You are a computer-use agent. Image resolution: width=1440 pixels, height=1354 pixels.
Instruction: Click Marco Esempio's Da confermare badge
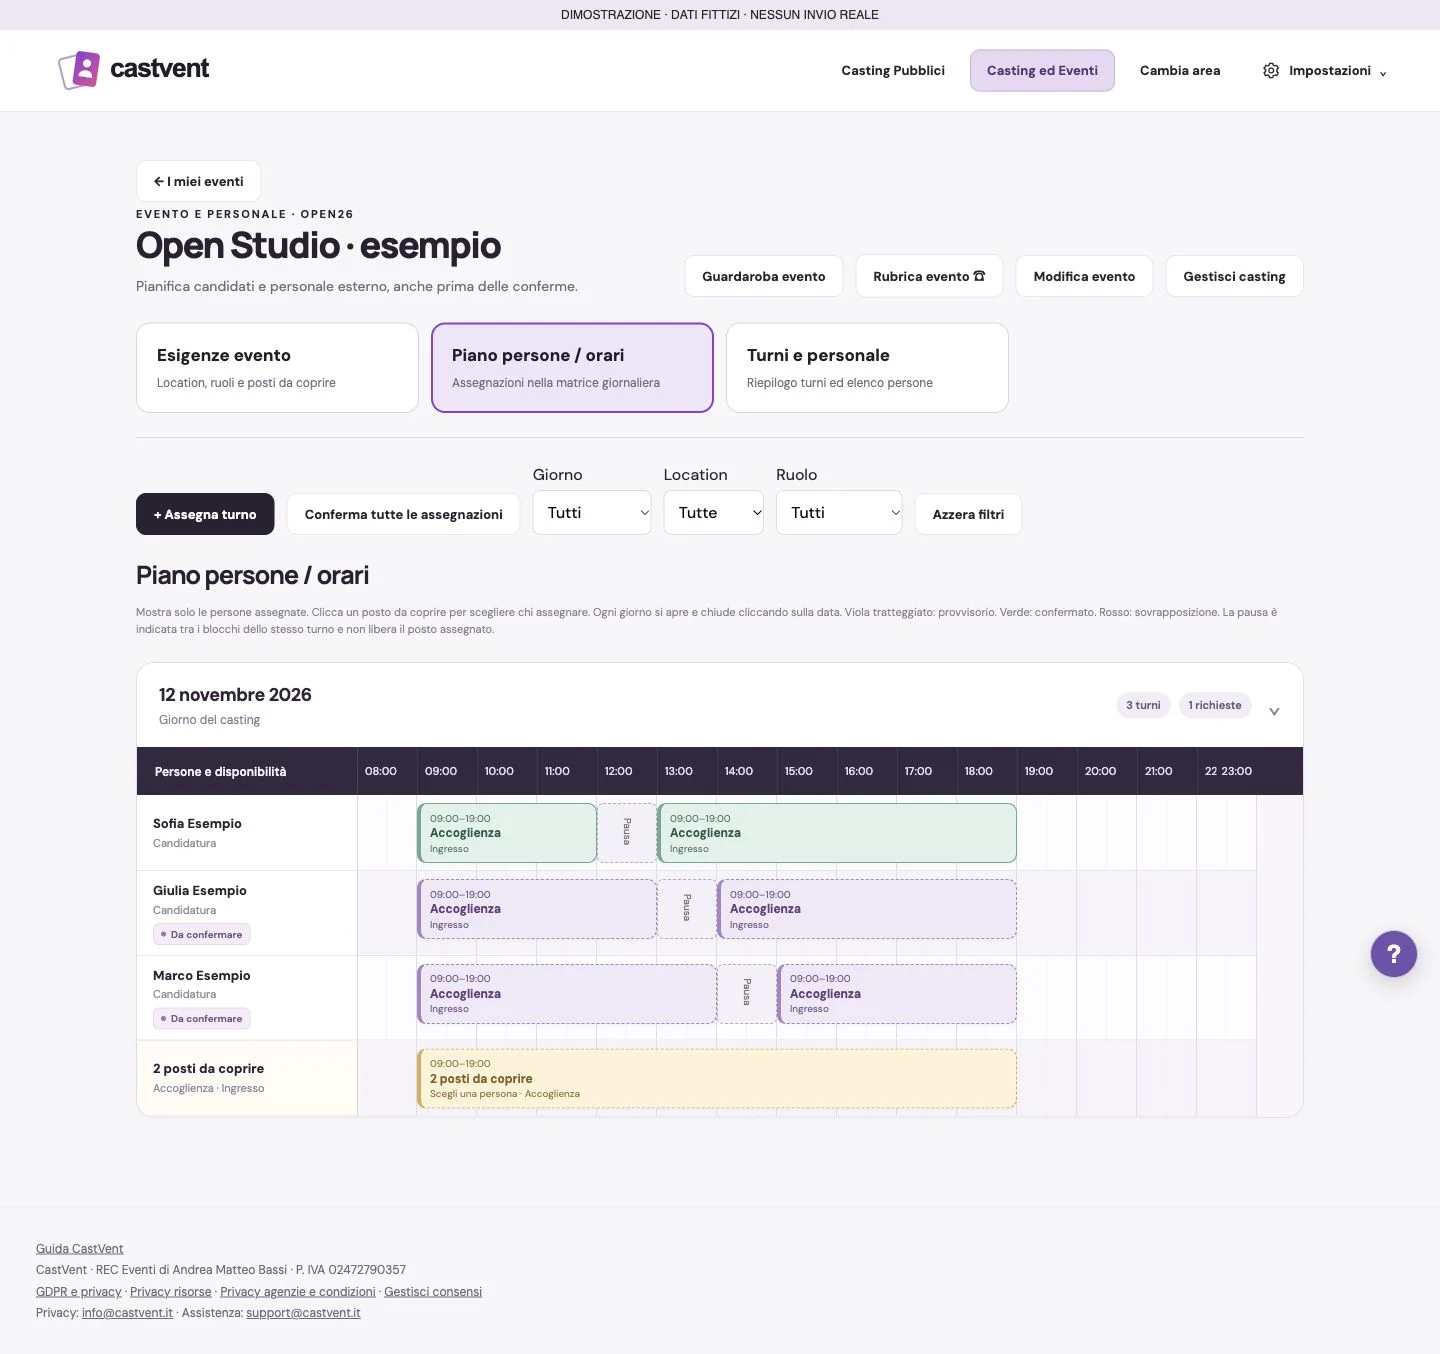pyautogui.click(x=202, y=1018)
